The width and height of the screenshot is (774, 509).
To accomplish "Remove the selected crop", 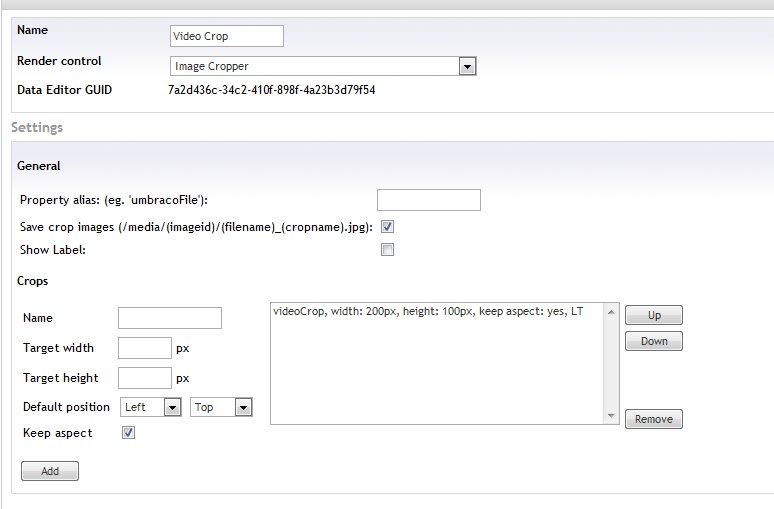I will [x=654, y=419].
